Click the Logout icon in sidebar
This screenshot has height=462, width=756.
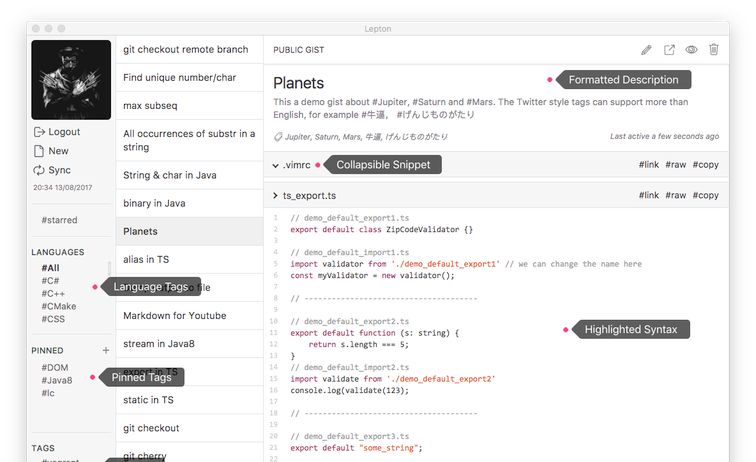(39, 132)
